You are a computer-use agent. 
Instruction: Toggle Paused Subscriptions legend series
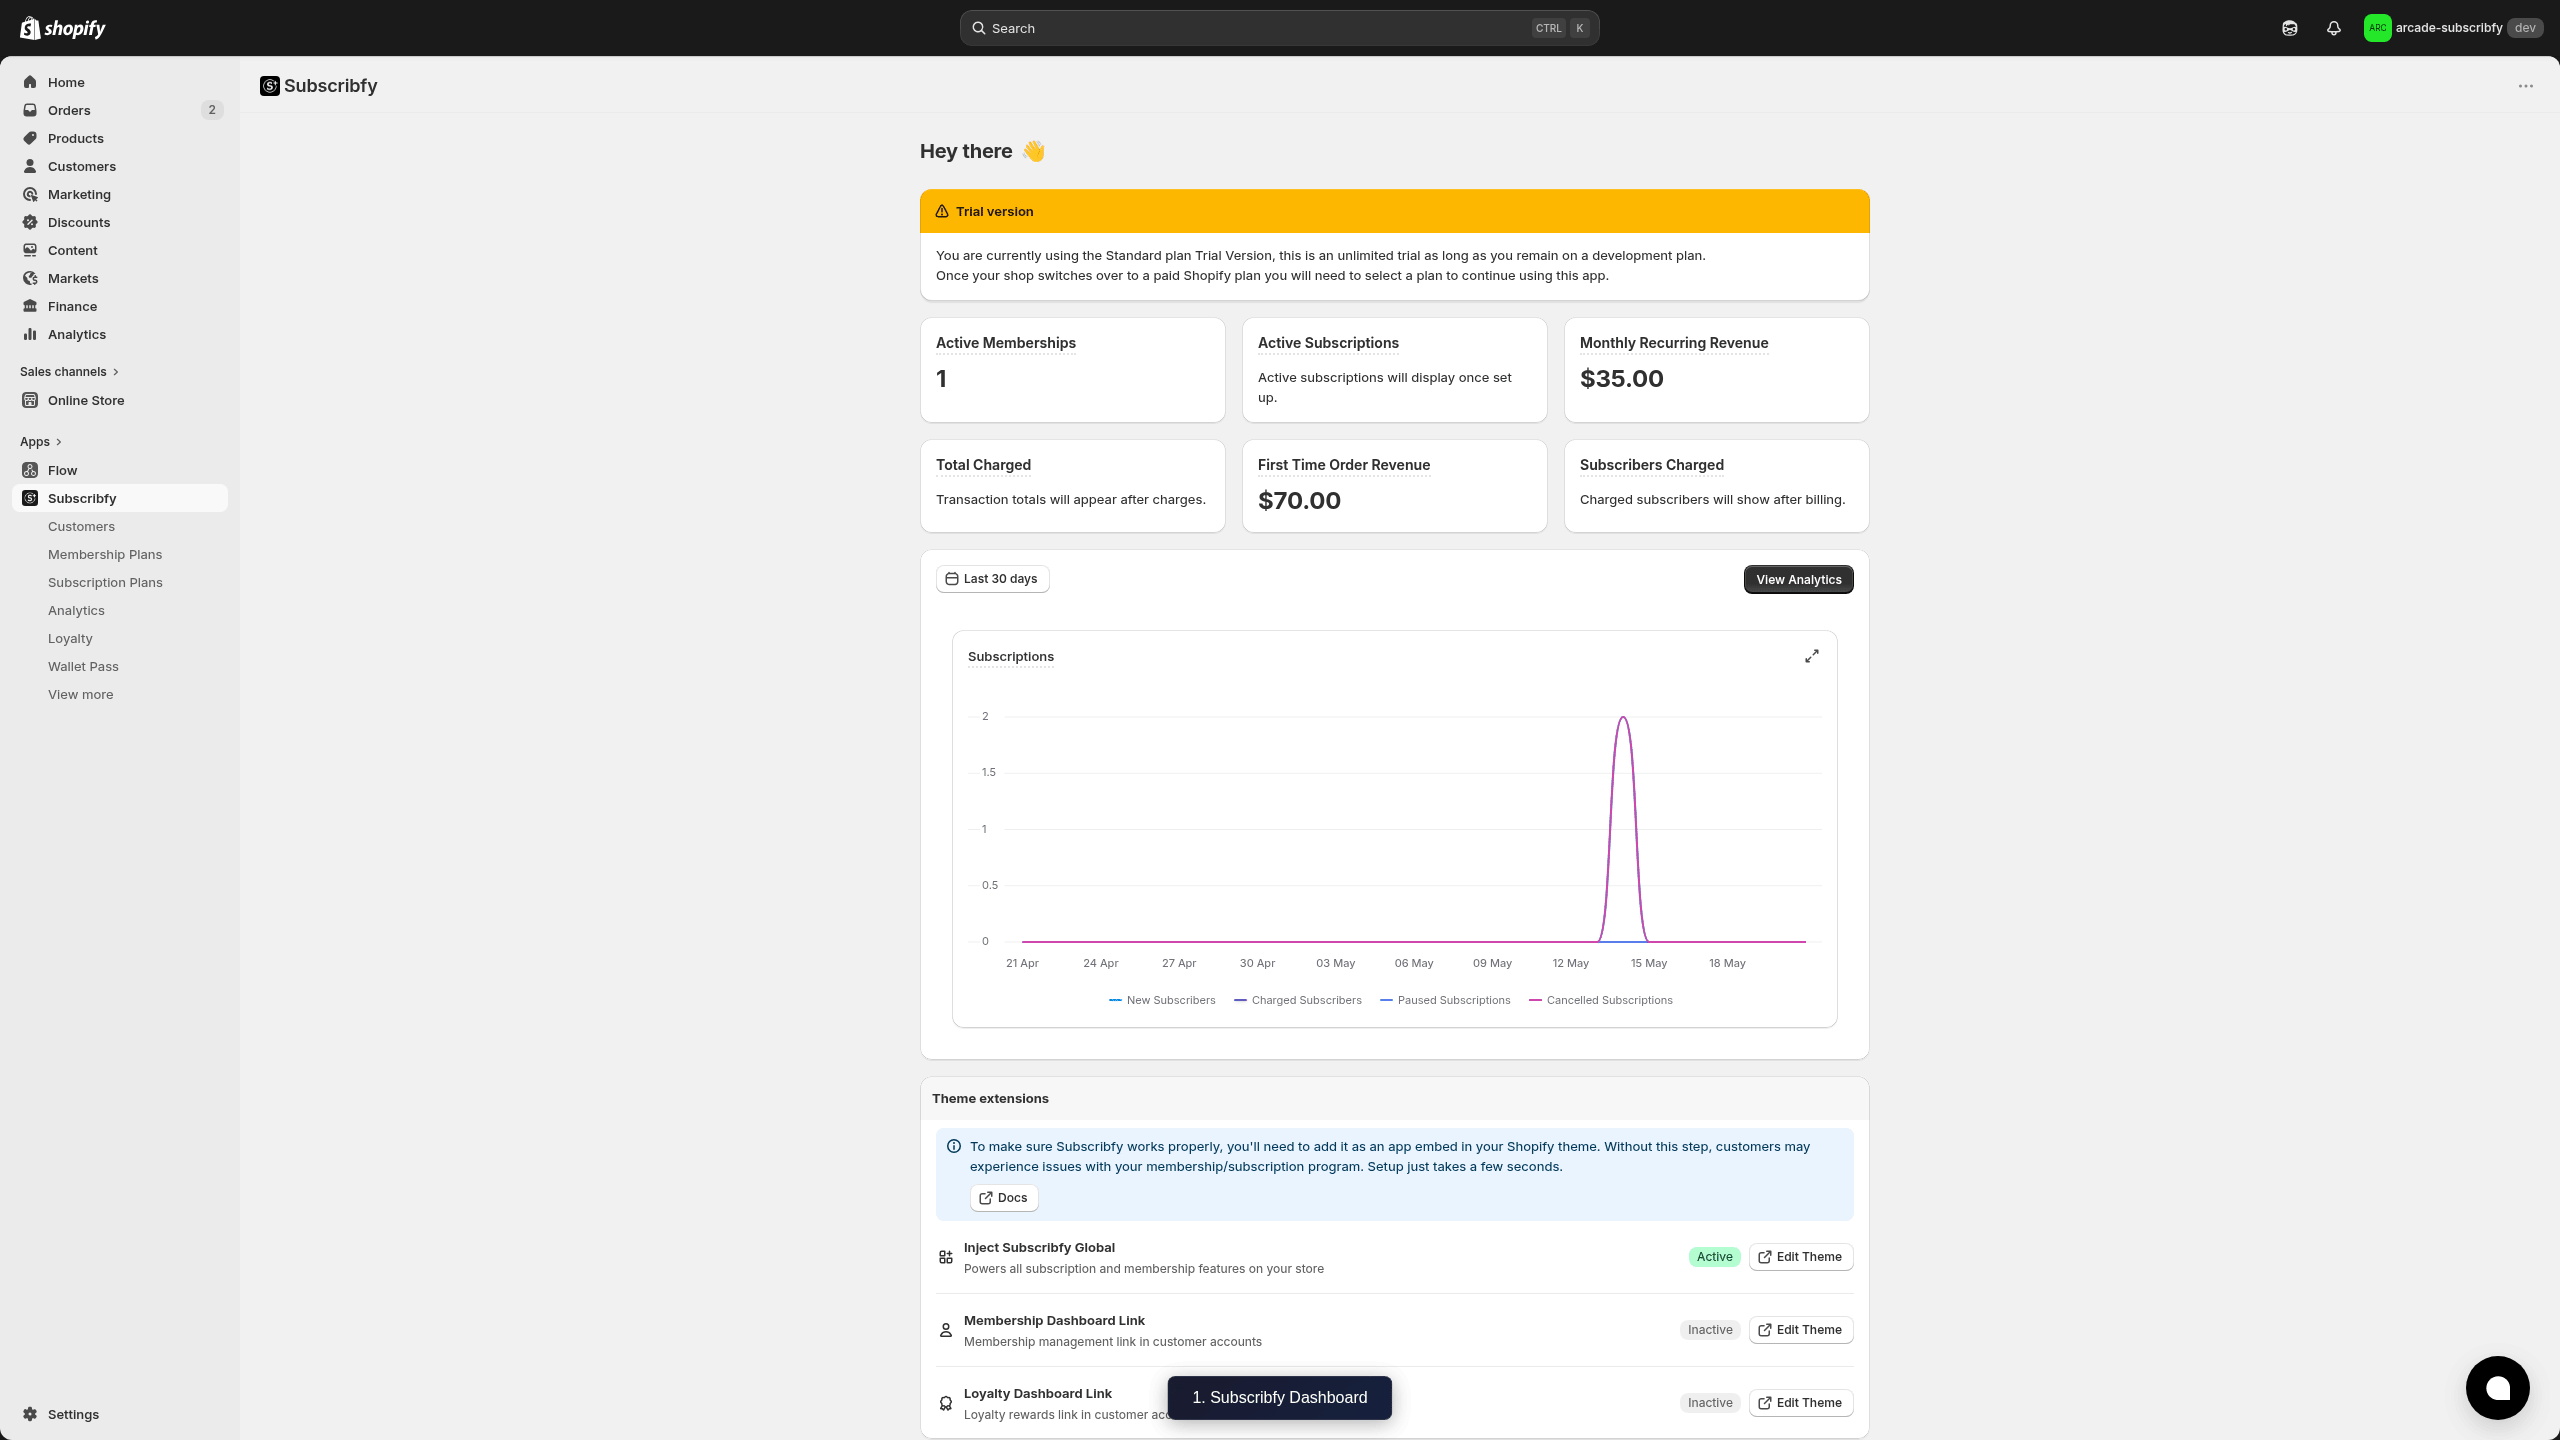1445,1000
